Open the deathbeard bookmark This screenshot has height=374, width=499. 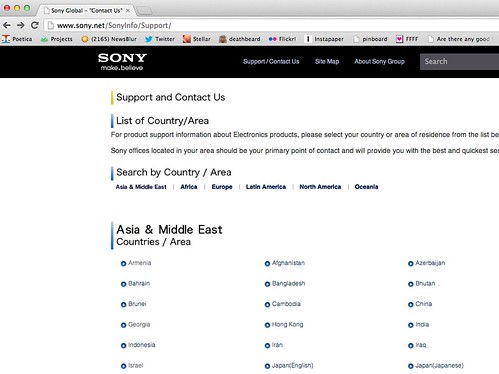[x=240, y=39]
